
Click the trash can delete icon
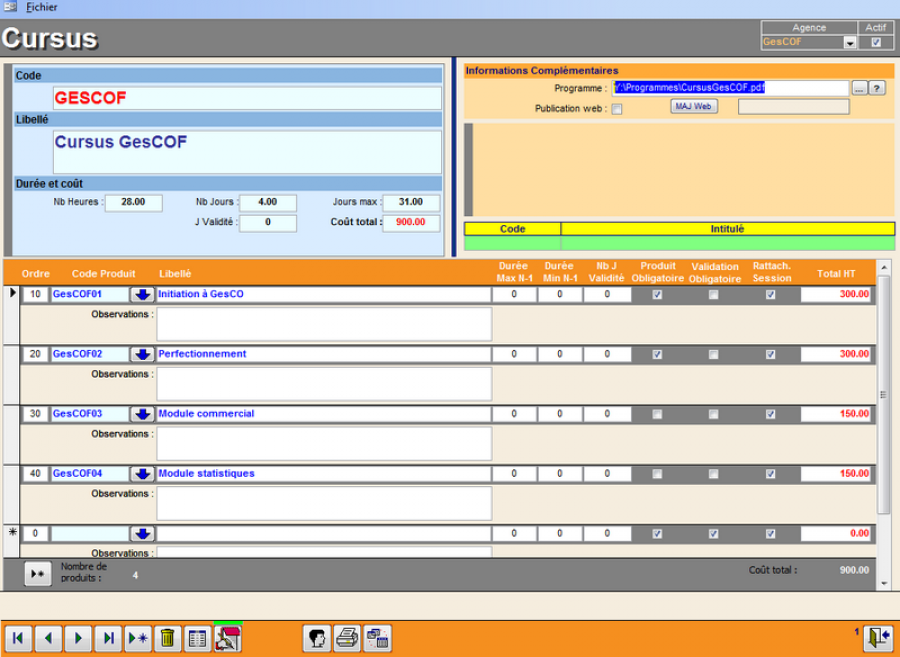click(x=168, y=637)
